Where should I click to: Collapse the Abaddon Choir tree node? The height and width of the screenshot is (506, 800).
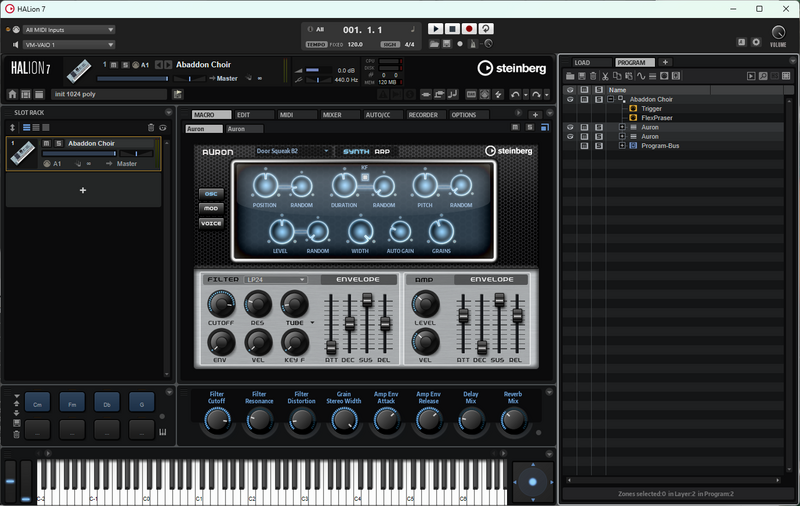(611, 99)
